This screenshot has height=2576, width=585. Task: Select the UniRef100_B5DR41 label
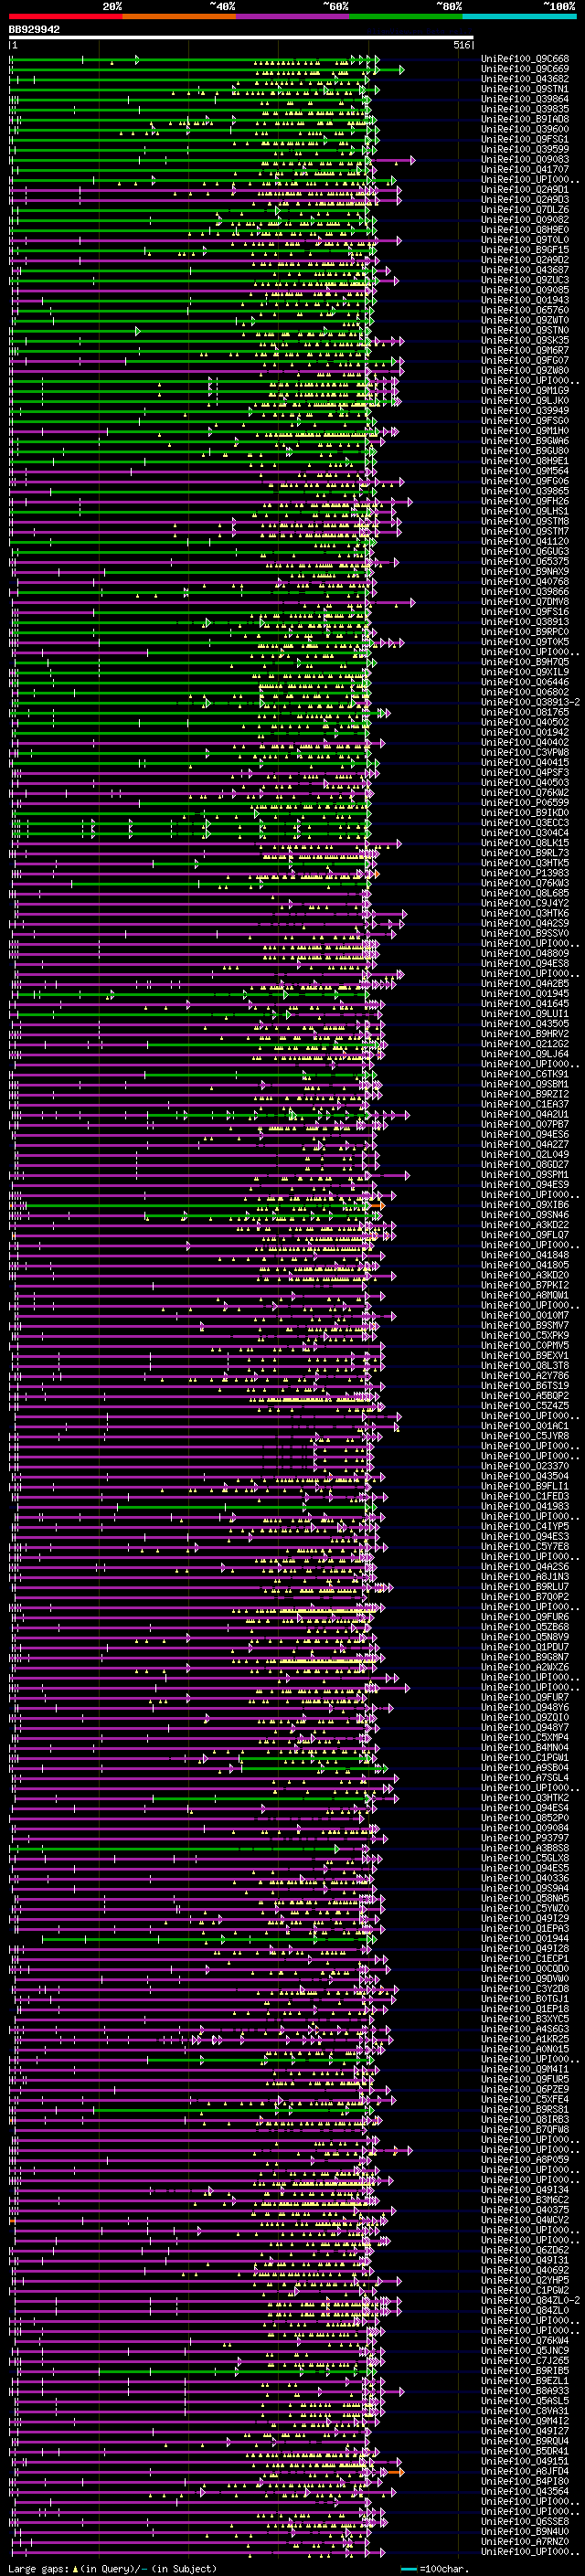coord(525,2451)
